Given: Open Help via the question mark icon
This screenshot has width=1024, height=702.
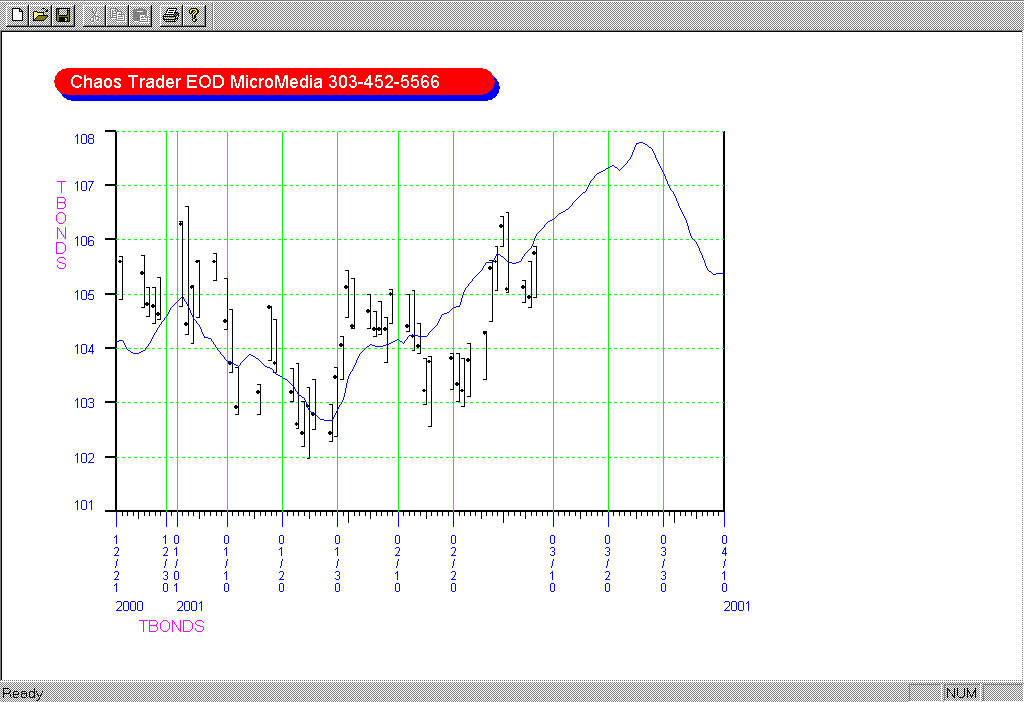Looking at the screenshot, I should [194, 15].
